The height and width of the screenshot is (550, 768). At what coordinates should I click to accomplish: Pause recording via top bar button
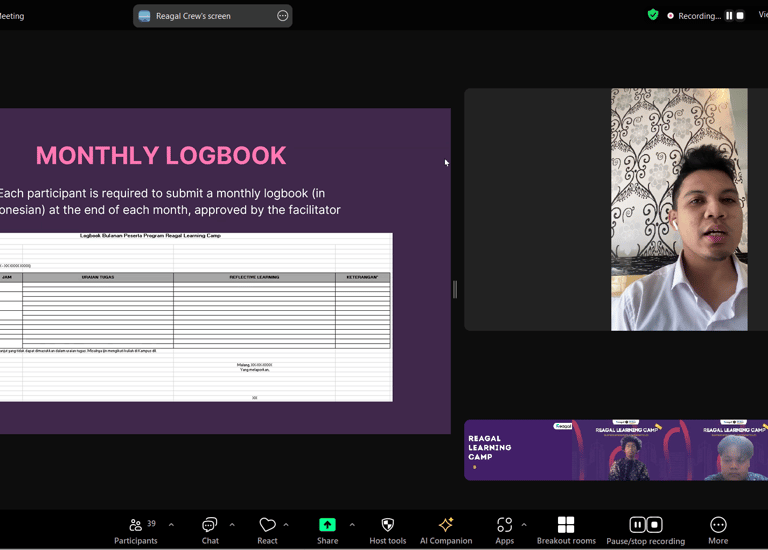click(729, 16)
